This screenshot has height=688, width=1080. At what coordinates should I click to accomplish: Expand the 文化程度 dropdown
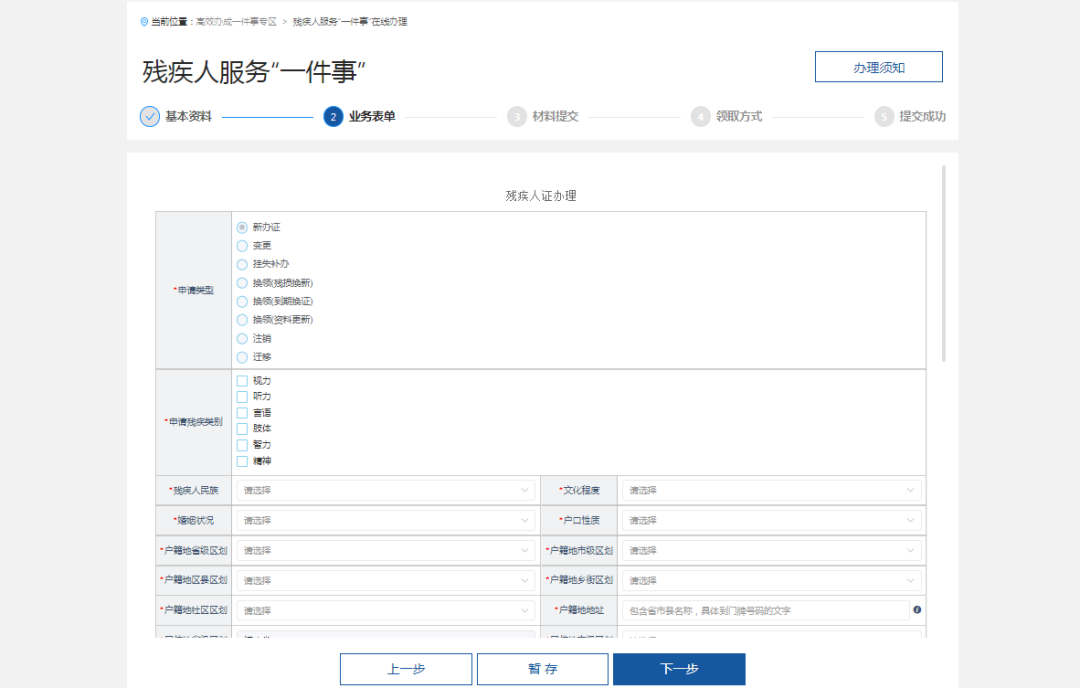770,491
